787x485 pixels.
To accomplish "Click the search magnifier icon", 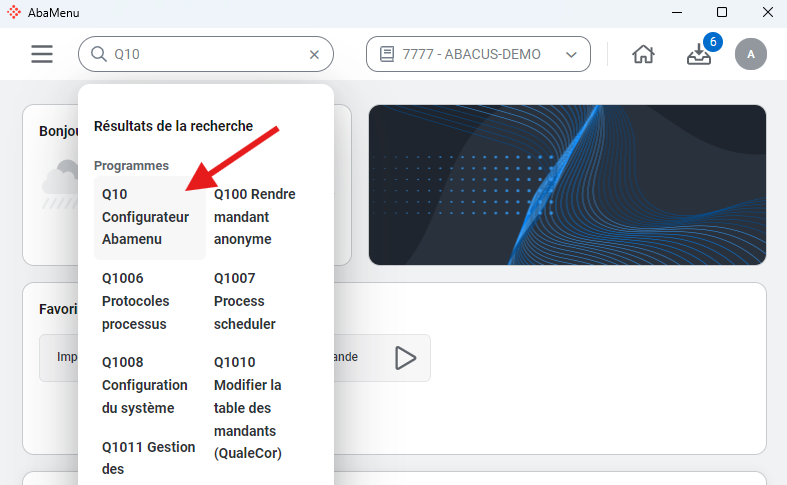I will (x=99, y=54).
